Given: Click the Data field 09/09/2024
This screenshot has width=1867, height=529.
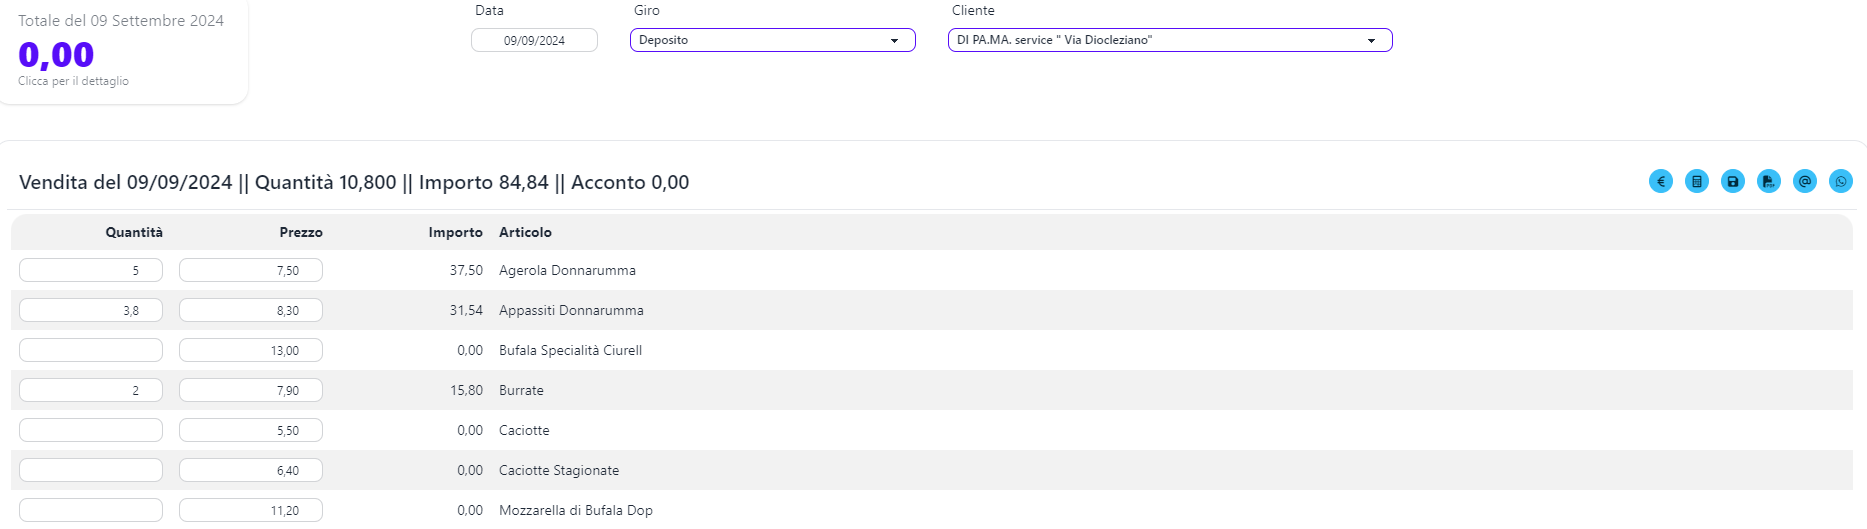Looking at the screenshot, I should coord(534,40).
